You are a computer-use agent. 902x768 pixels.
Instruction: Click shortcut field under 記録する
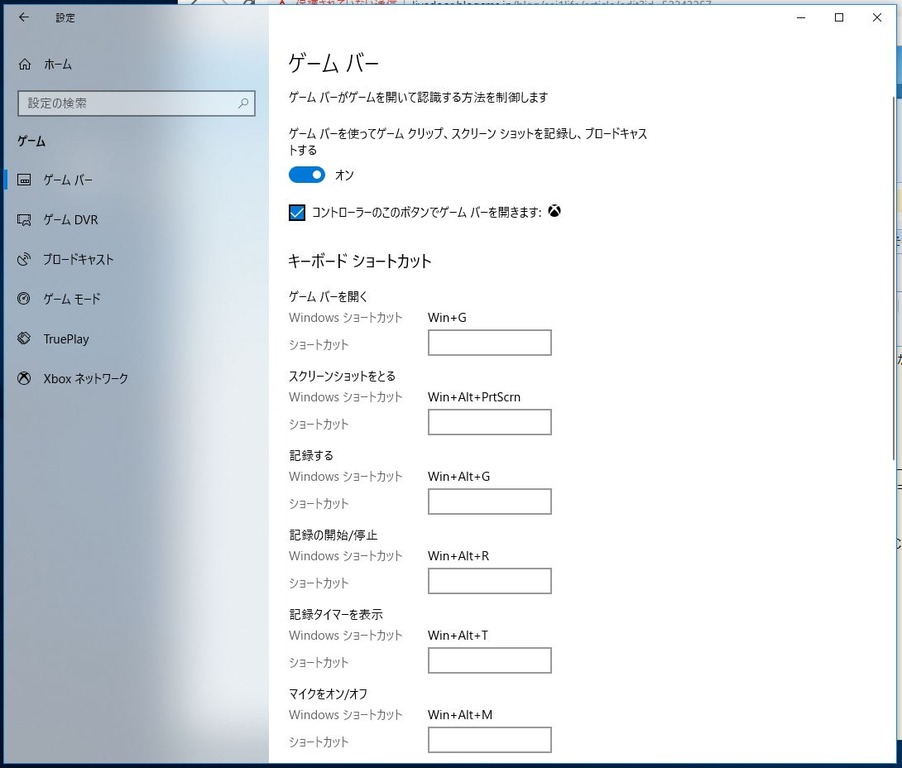(490, 501)
